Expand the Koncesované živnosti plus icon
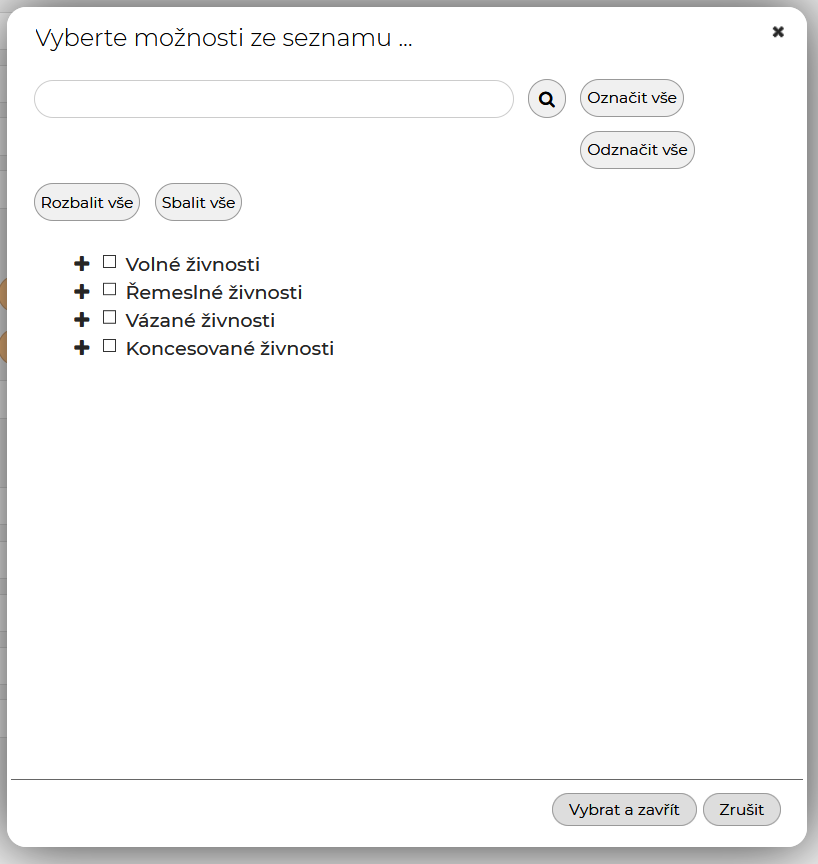This screenshot has width=818, height=864. (x=82, y=348)
